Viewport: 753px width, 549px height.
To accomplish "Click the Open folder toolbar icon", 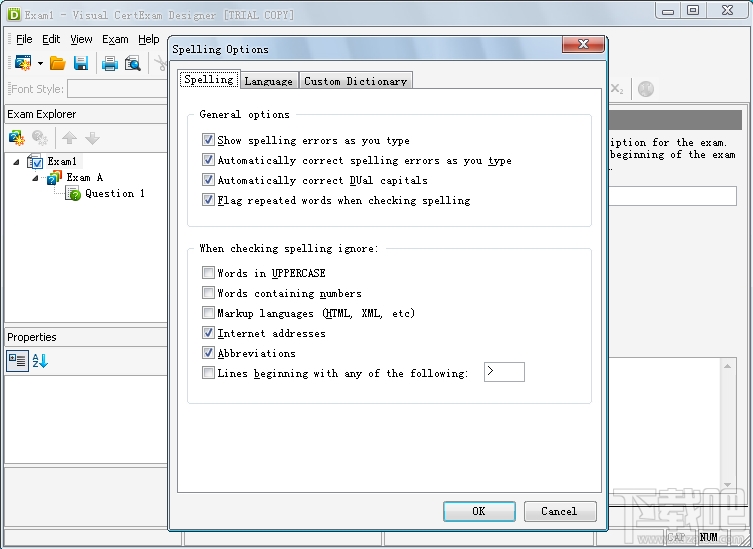I will click(x=58, y=63).
